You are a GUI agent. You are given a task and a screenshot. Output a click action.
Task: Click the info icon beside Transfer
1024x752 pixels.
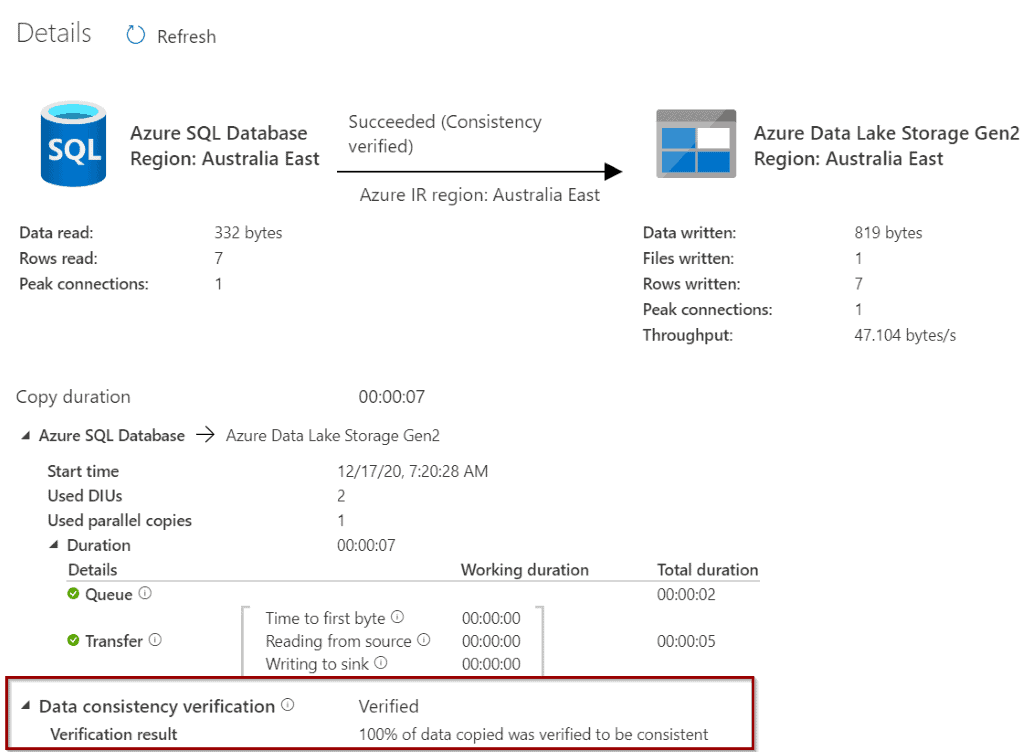click(x=155, y=641)
